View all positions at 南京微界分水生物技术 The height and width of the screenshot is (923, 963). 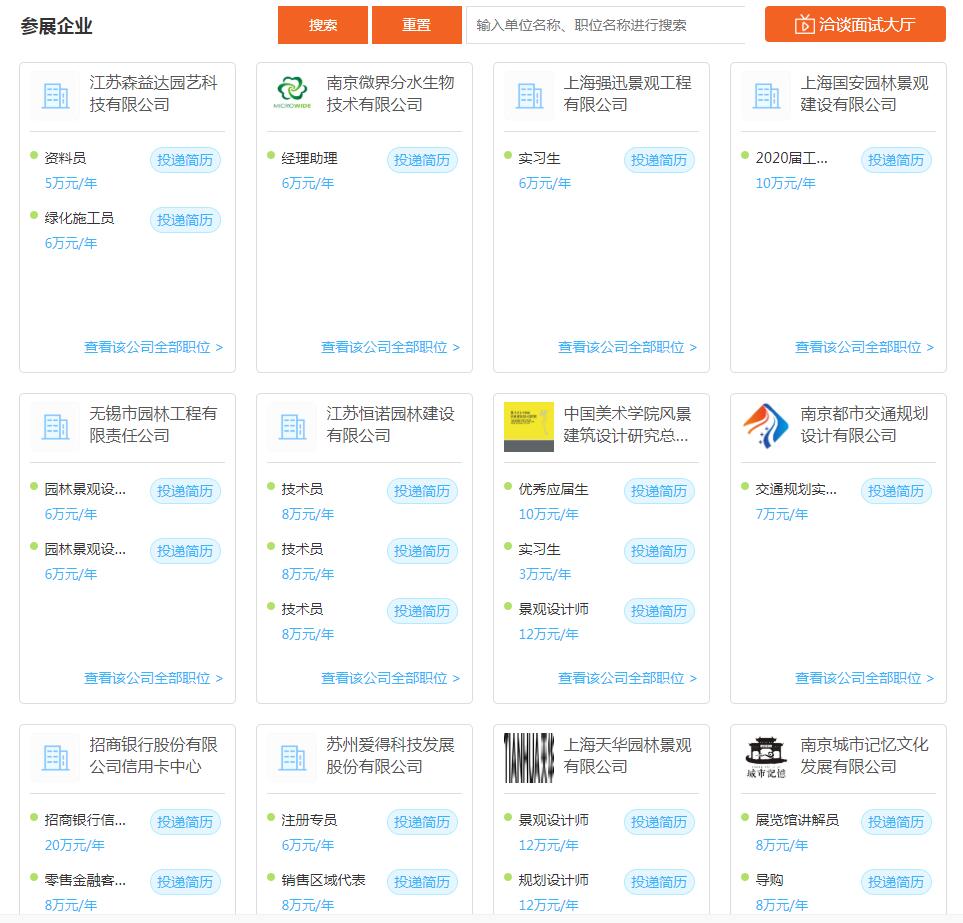point(391,348)
